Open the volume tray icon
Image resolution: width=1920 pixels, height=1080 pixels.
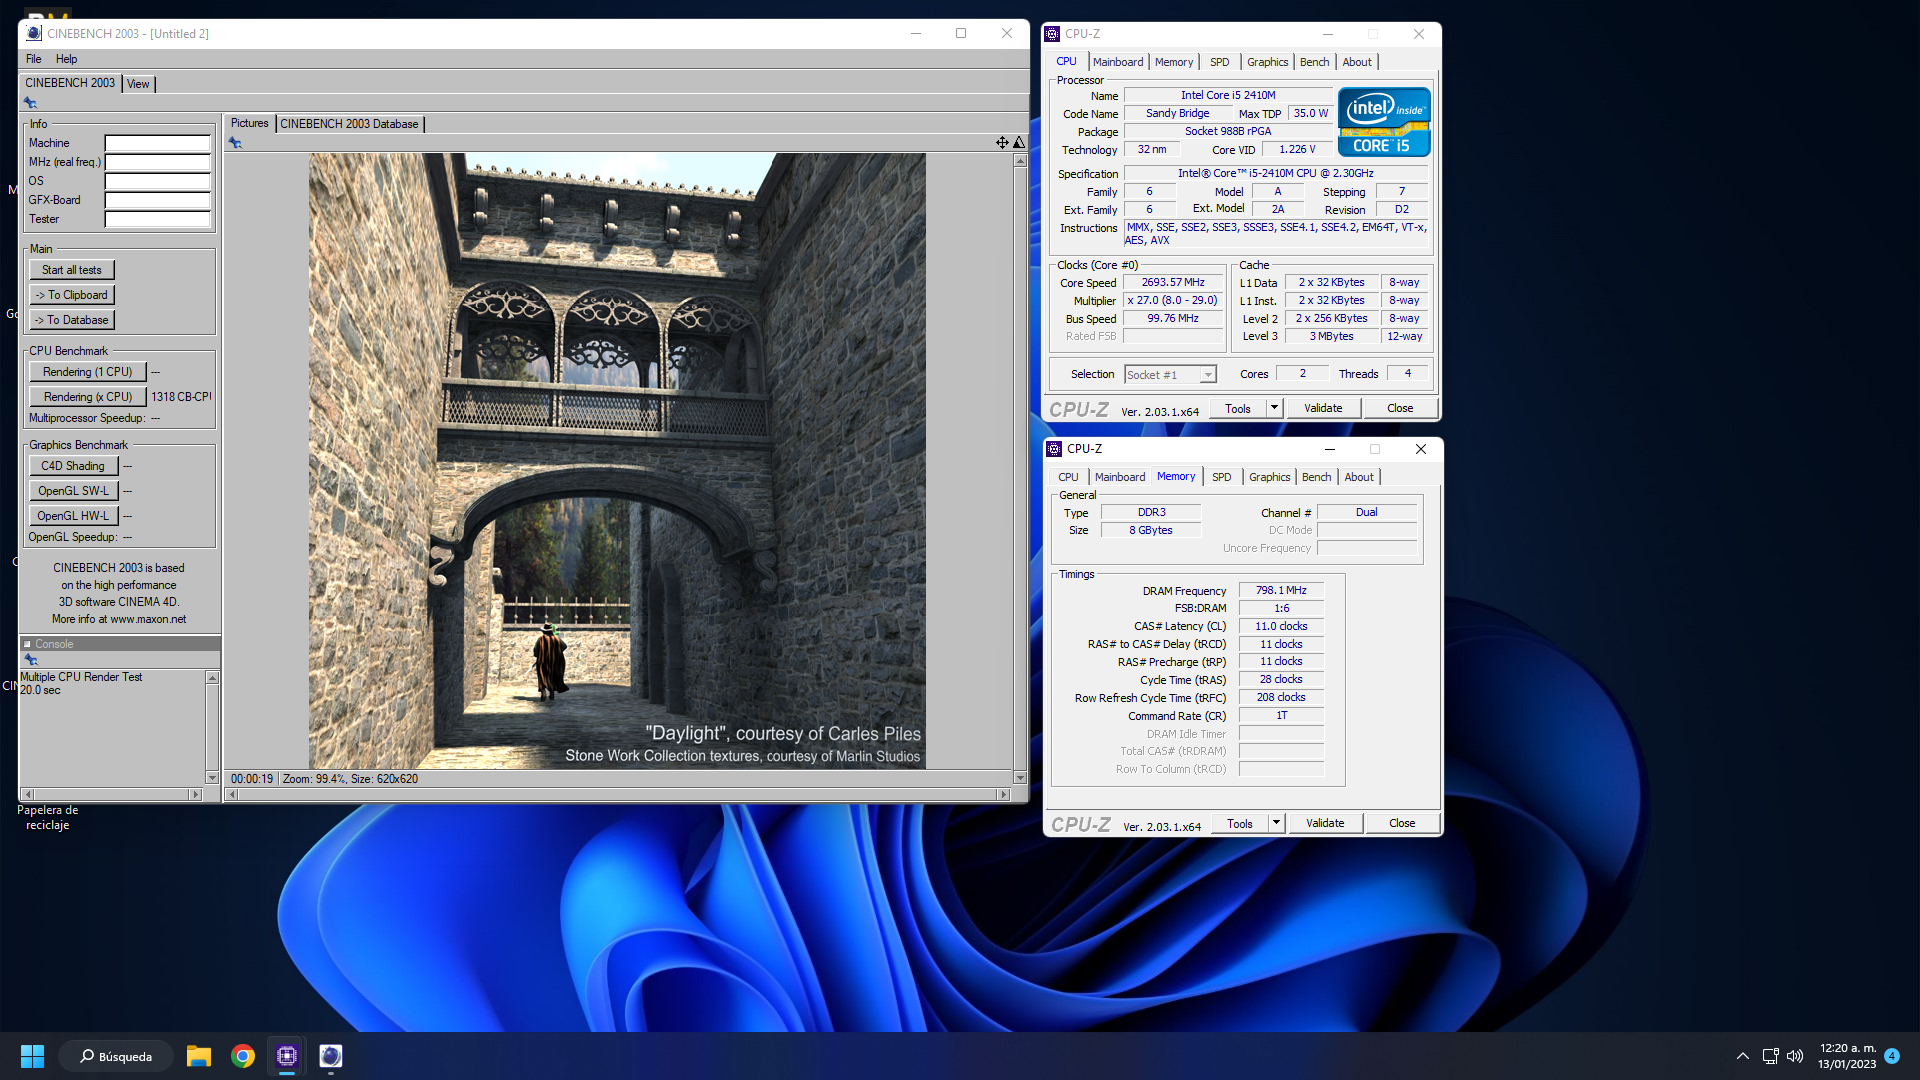click(1795, 1056)
